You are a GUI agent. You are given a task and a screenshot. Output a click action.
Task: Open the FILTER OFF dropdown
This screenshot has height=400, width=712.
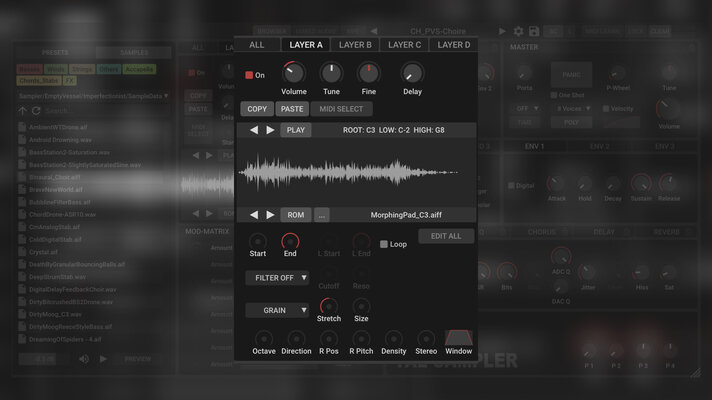point(277,278)
